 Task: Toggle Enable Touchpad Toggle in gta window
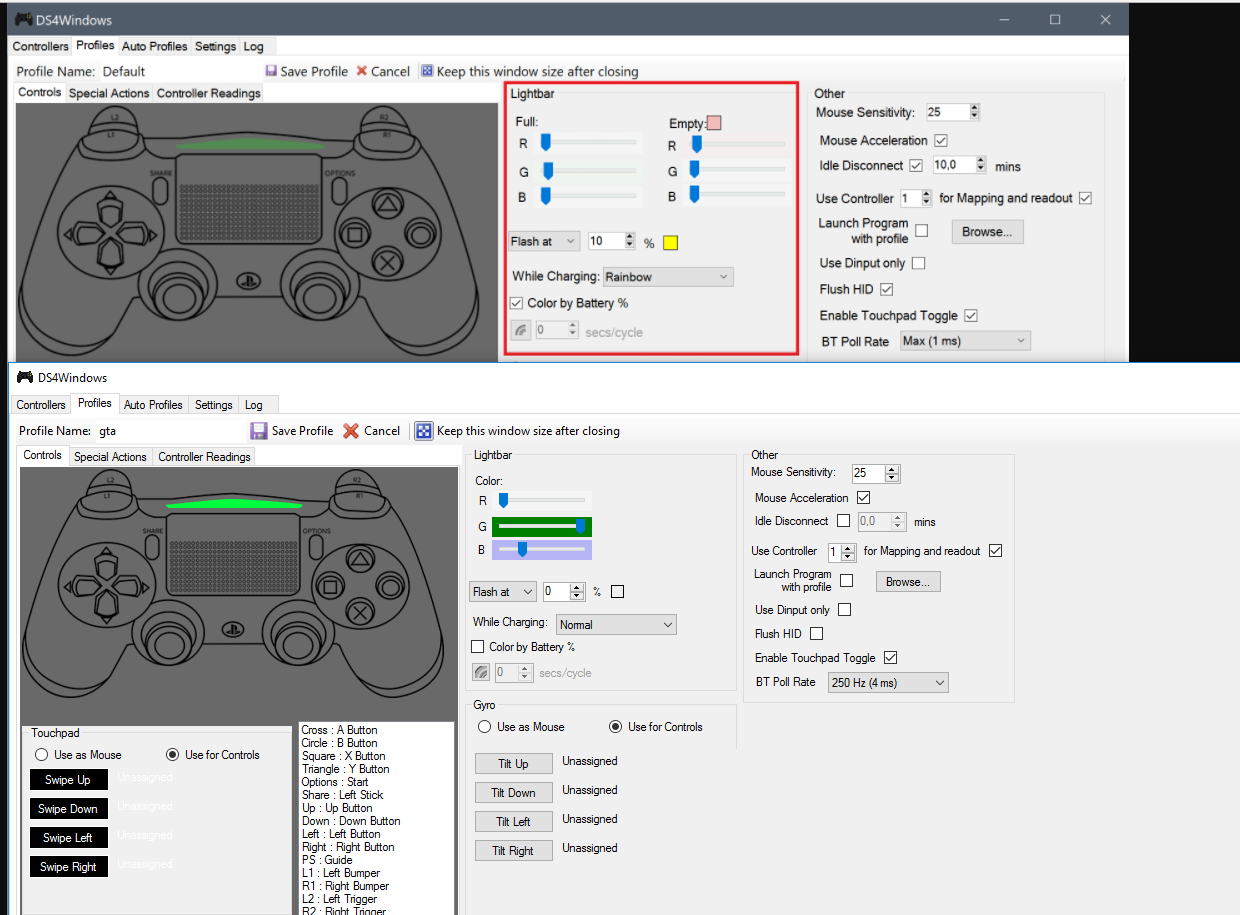[x=891, y=657]
